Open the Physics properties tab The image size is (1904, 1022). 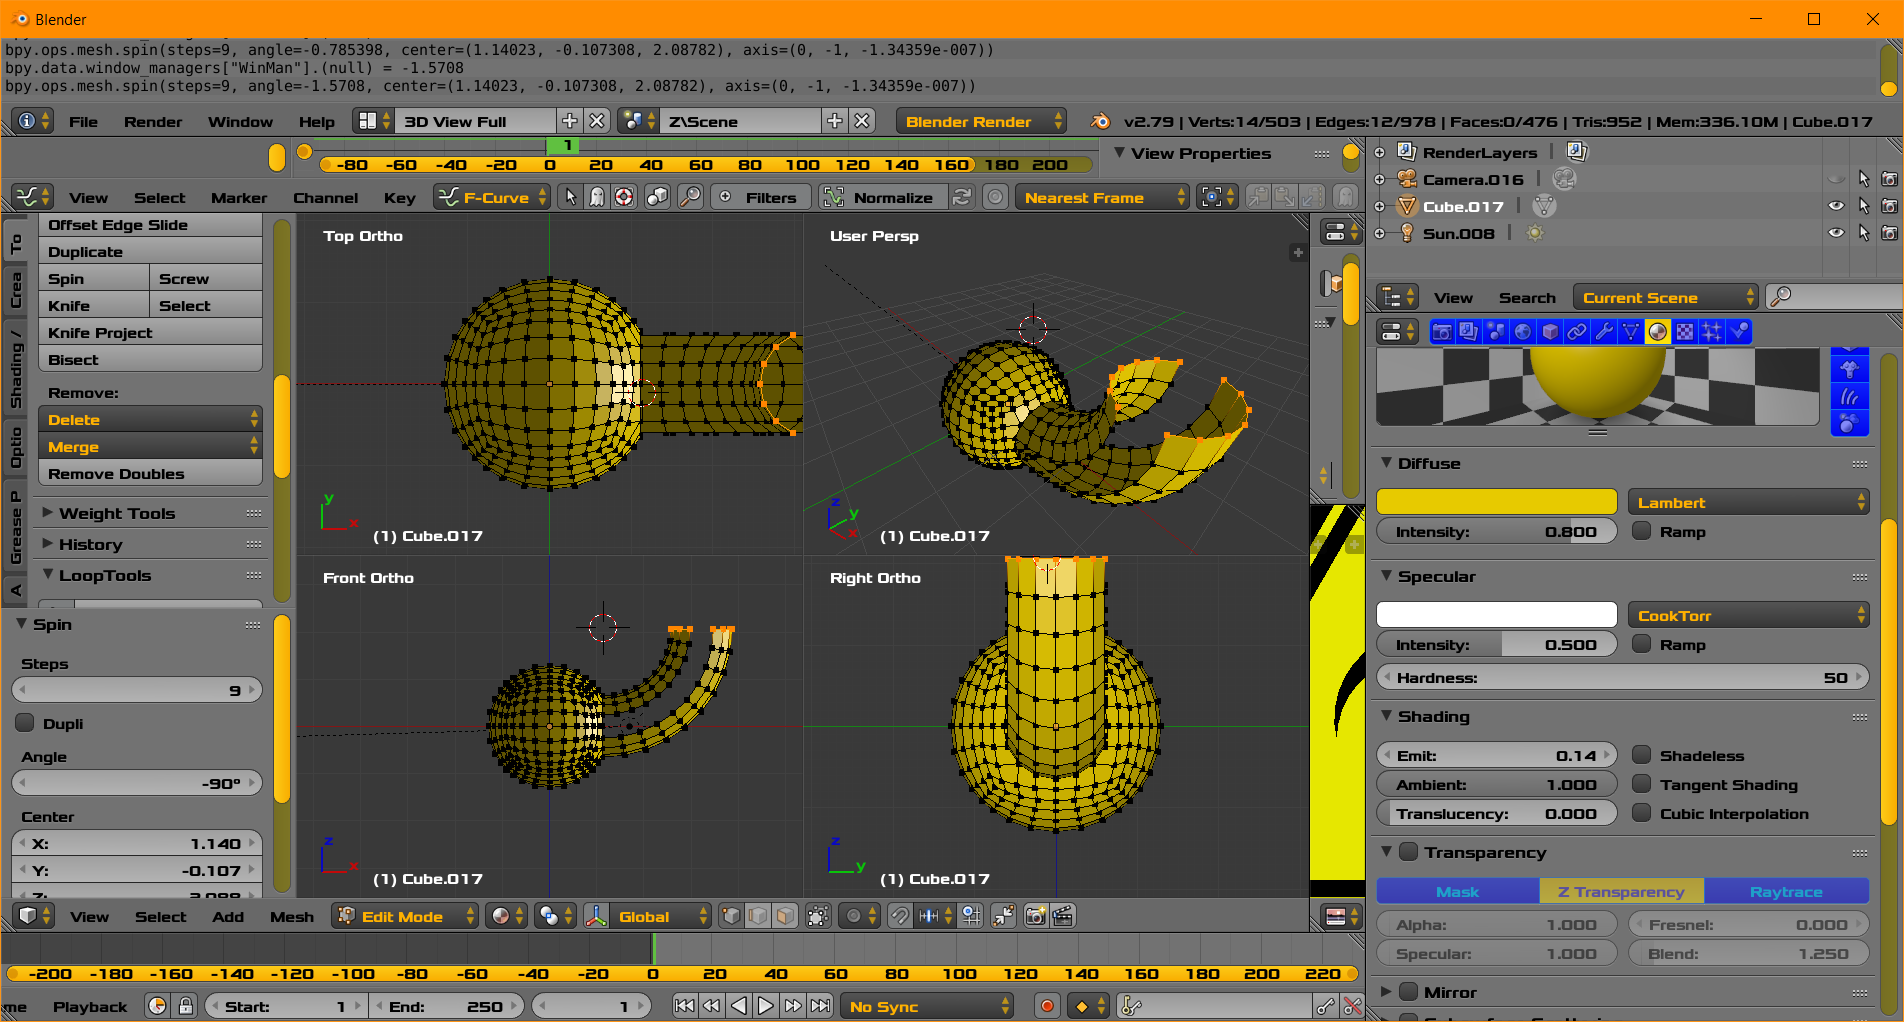tap(1739, 332)
